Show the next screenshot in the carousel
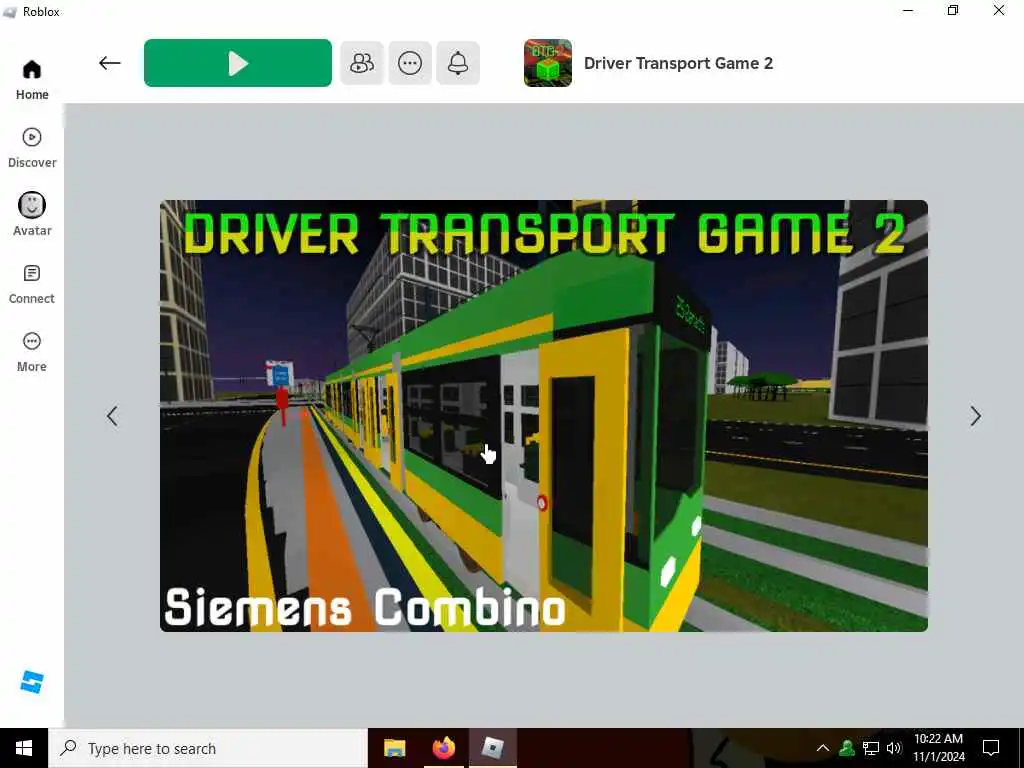 [x=975, y=416]
